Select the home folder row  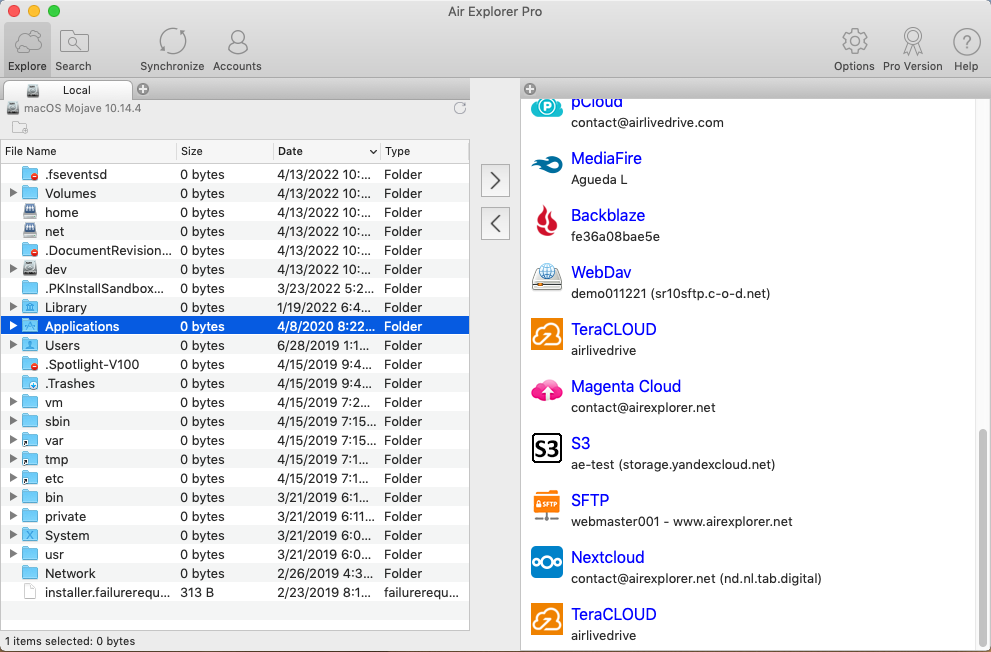click(234, 212)
